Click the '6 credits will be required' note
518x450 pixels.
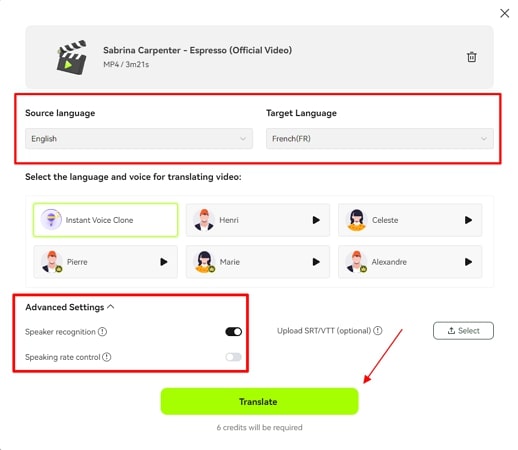point(259,427)
